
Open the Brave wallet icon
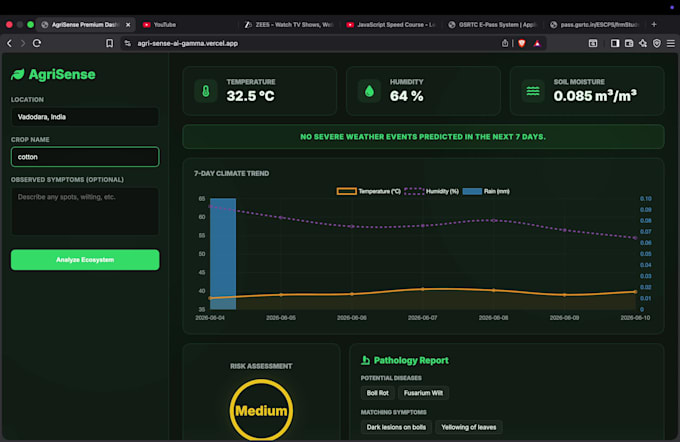pyautogui.click(x=629, y=43)
